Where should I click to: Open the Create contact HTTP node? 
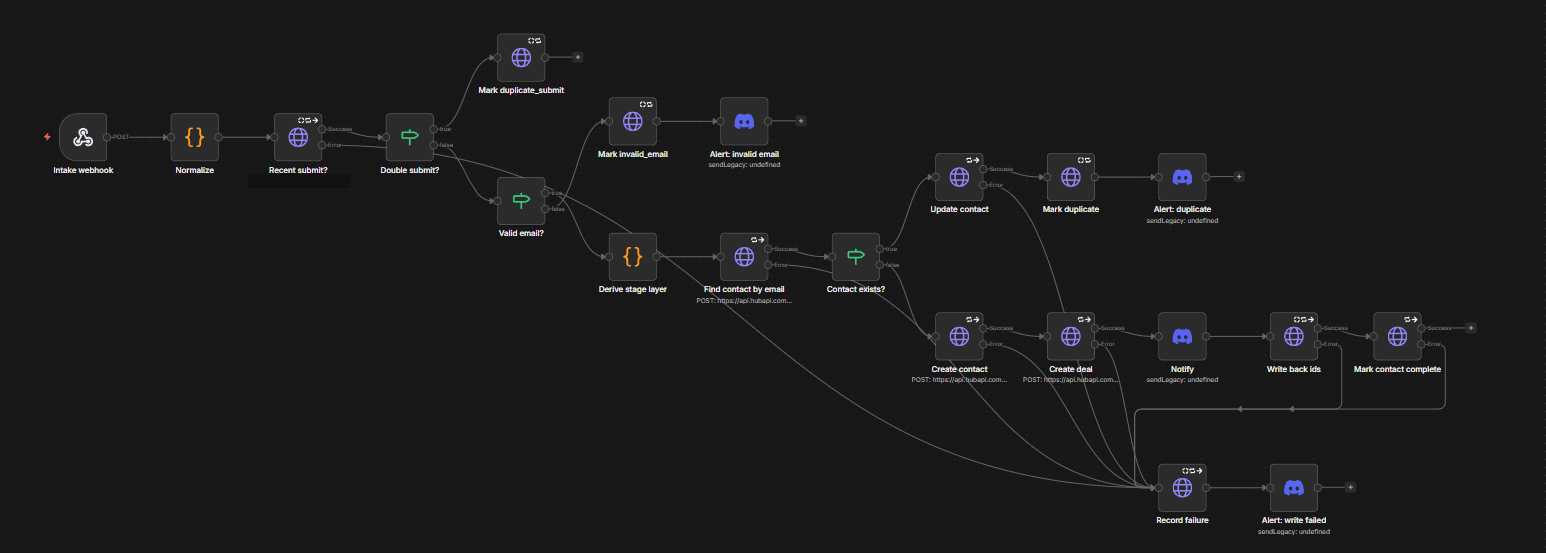point(959,336)
